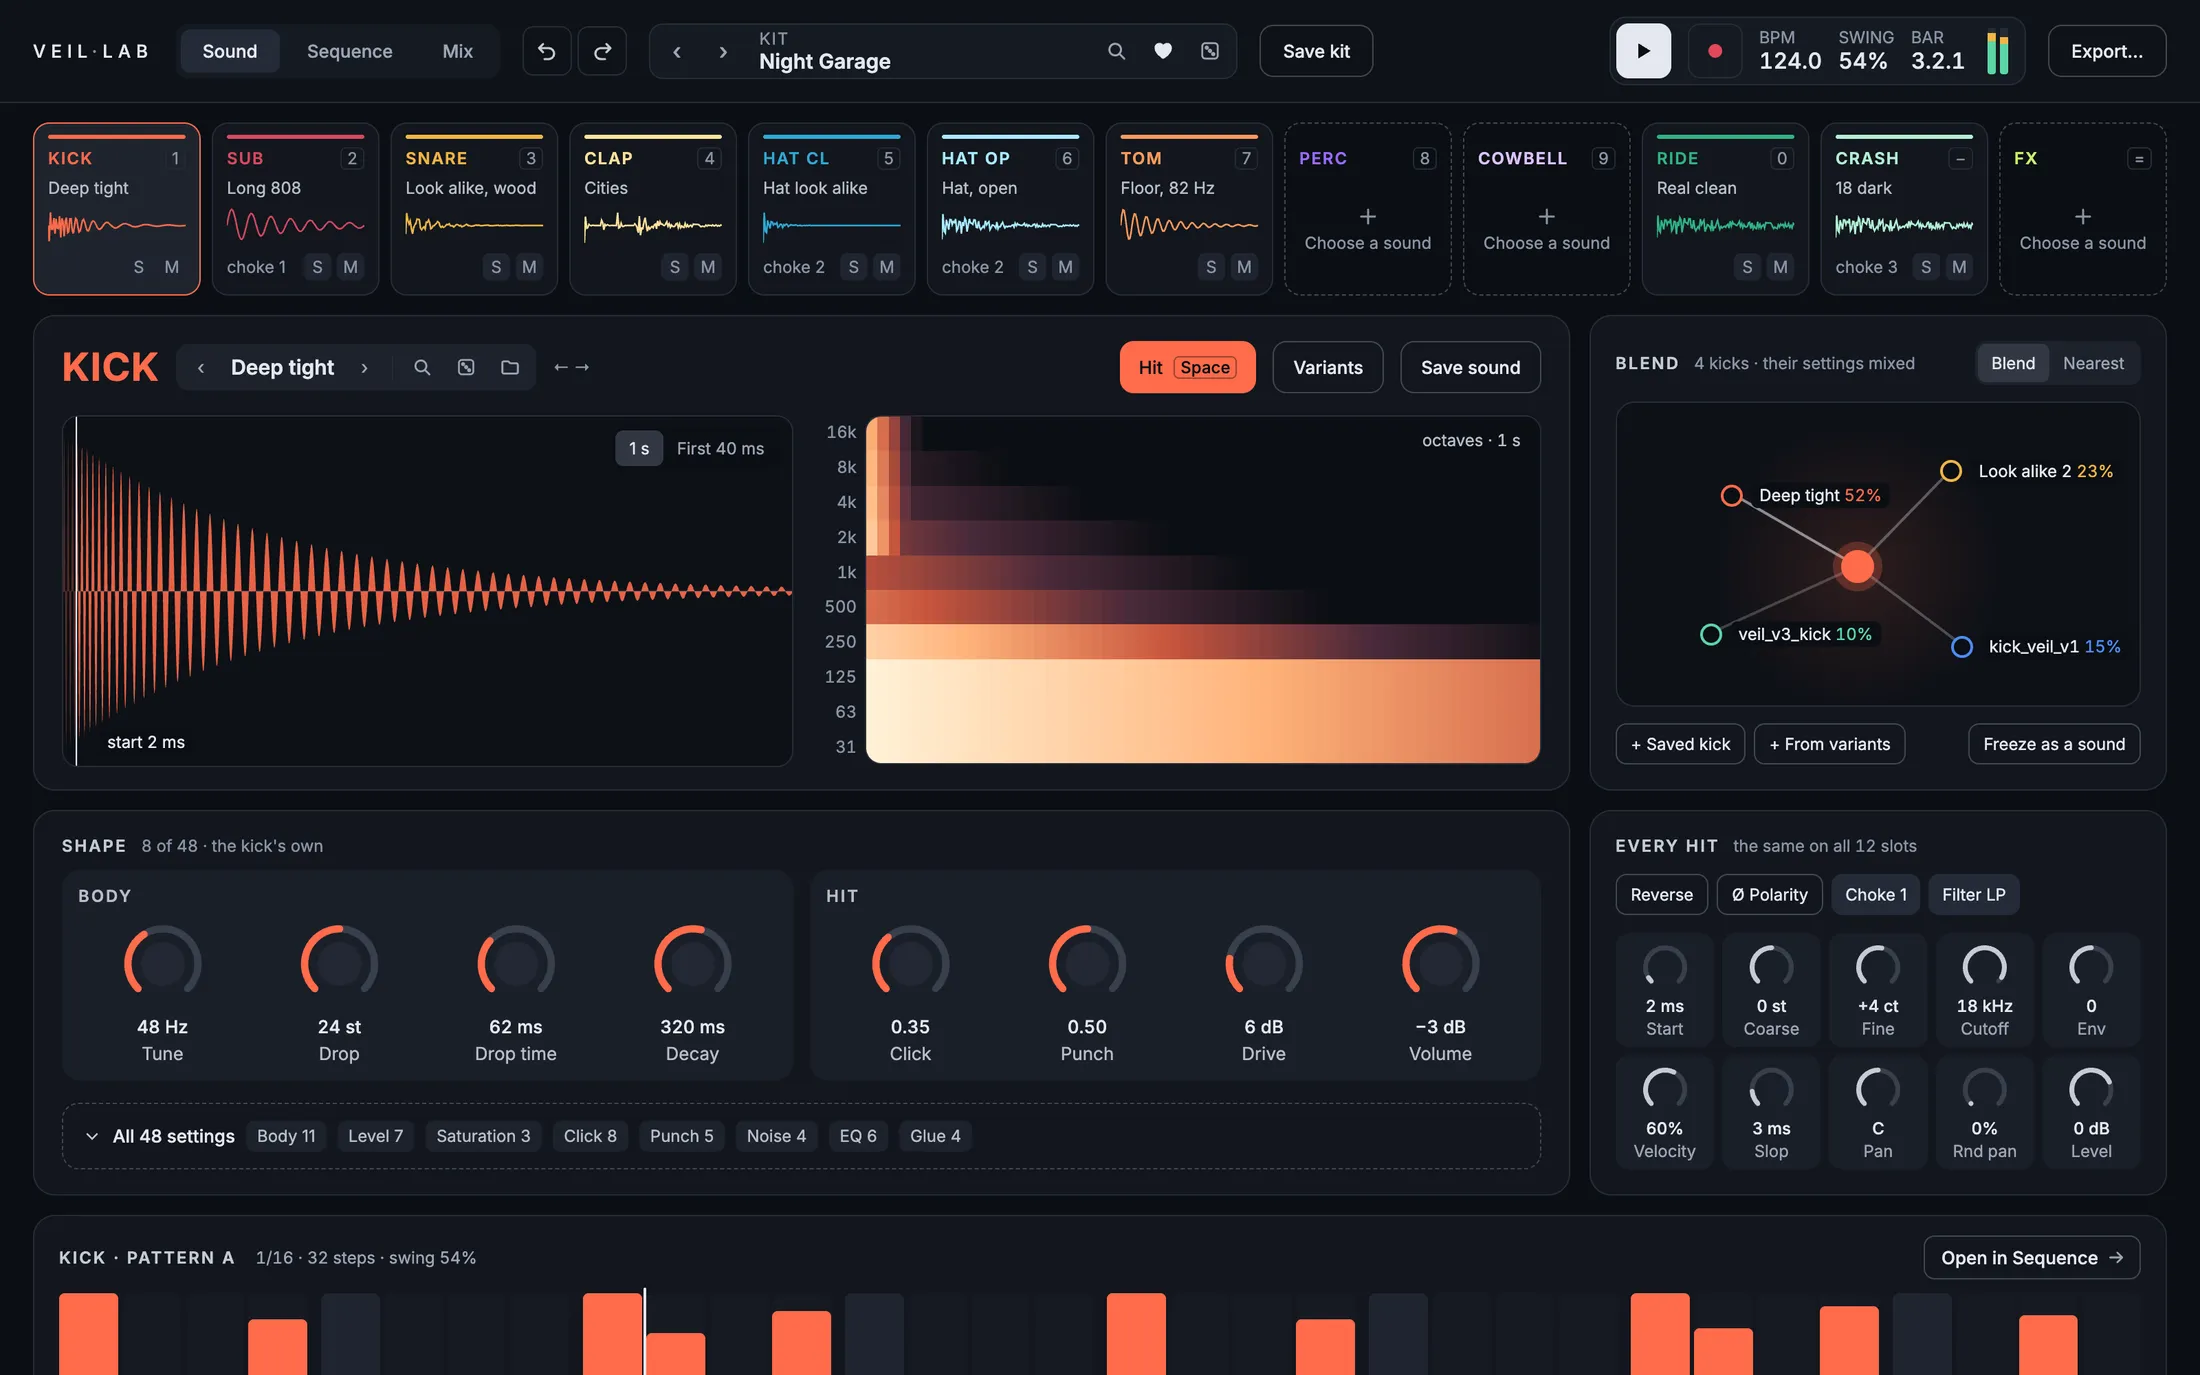Click the undo arrow icon

point(546,51)
